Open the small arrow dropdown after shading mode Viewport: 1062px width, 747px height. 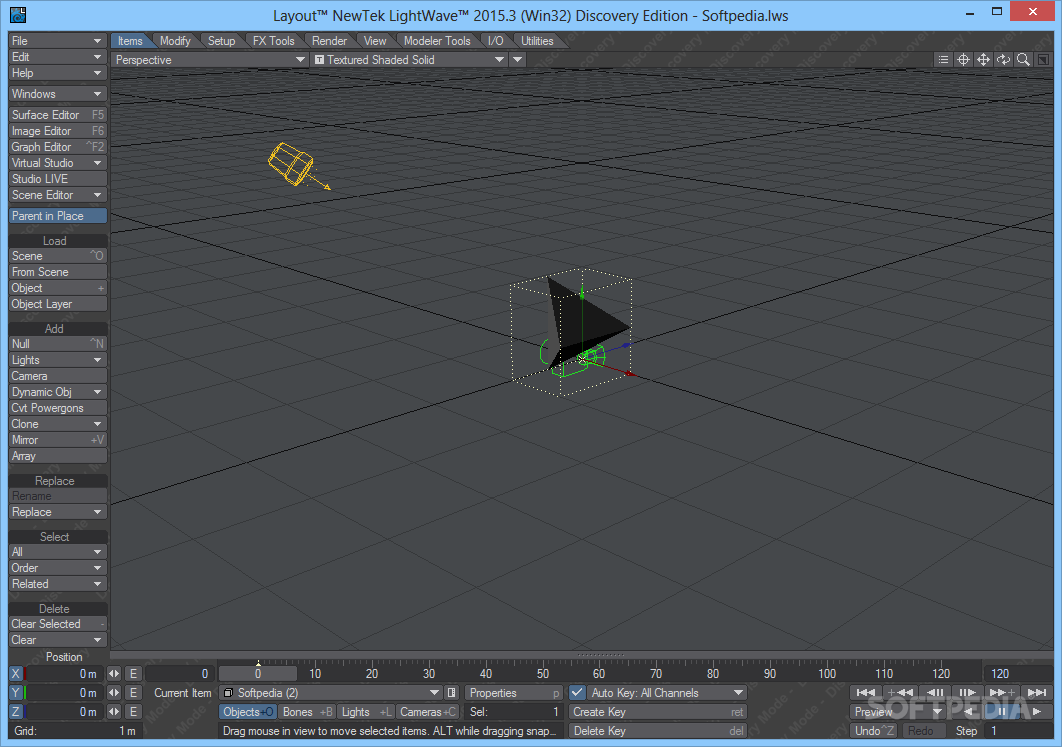click(517, 60)
